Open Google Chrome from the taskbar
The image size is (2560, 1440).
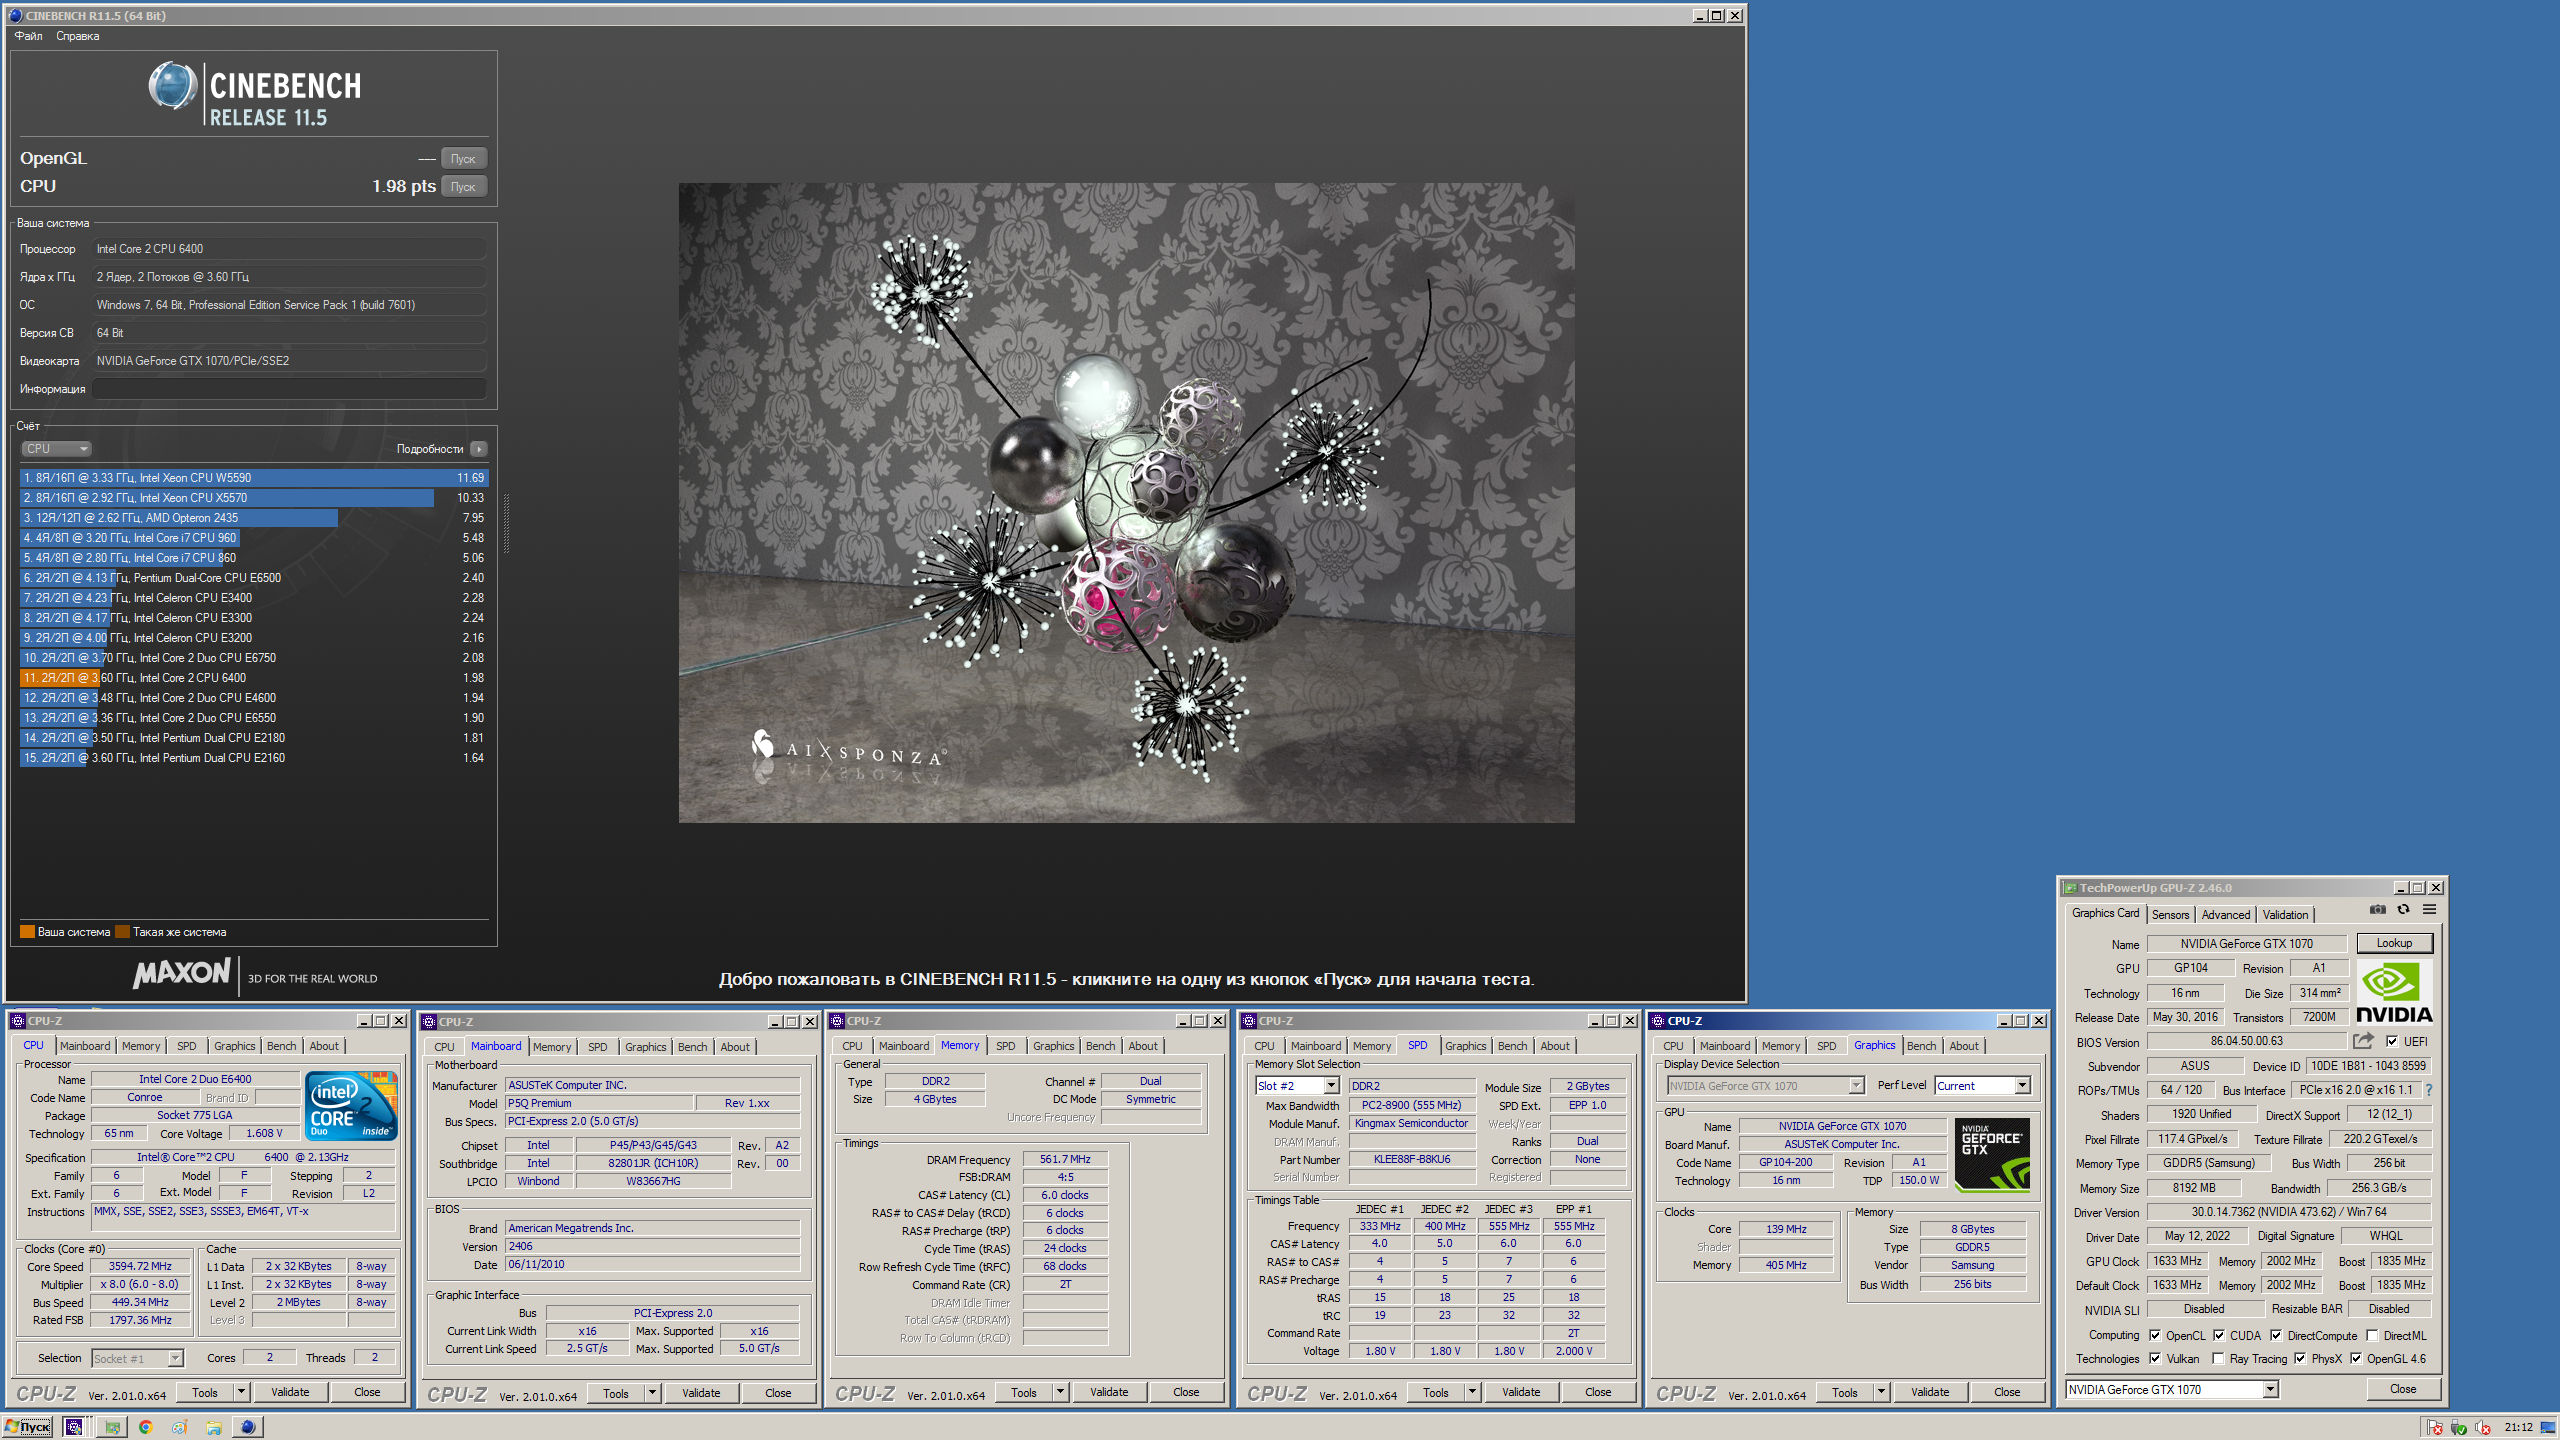146,1427
